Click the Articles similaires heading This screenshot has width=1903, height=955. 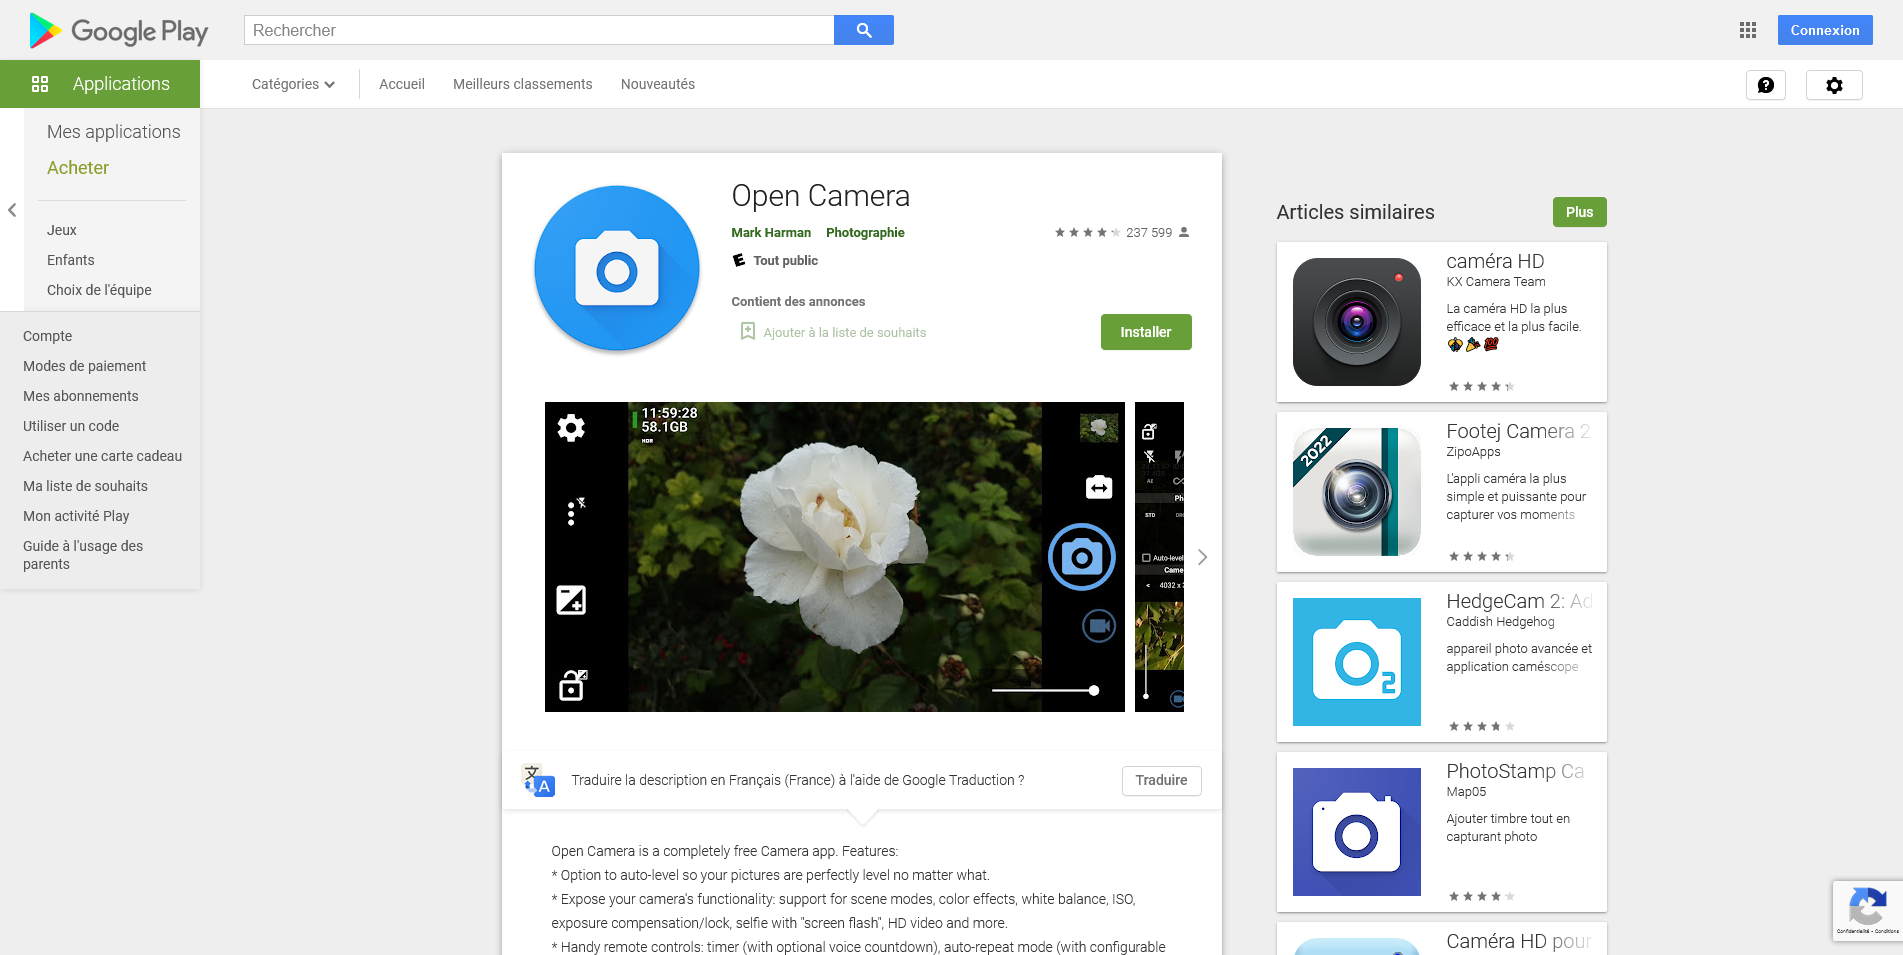click(1355, 212)
